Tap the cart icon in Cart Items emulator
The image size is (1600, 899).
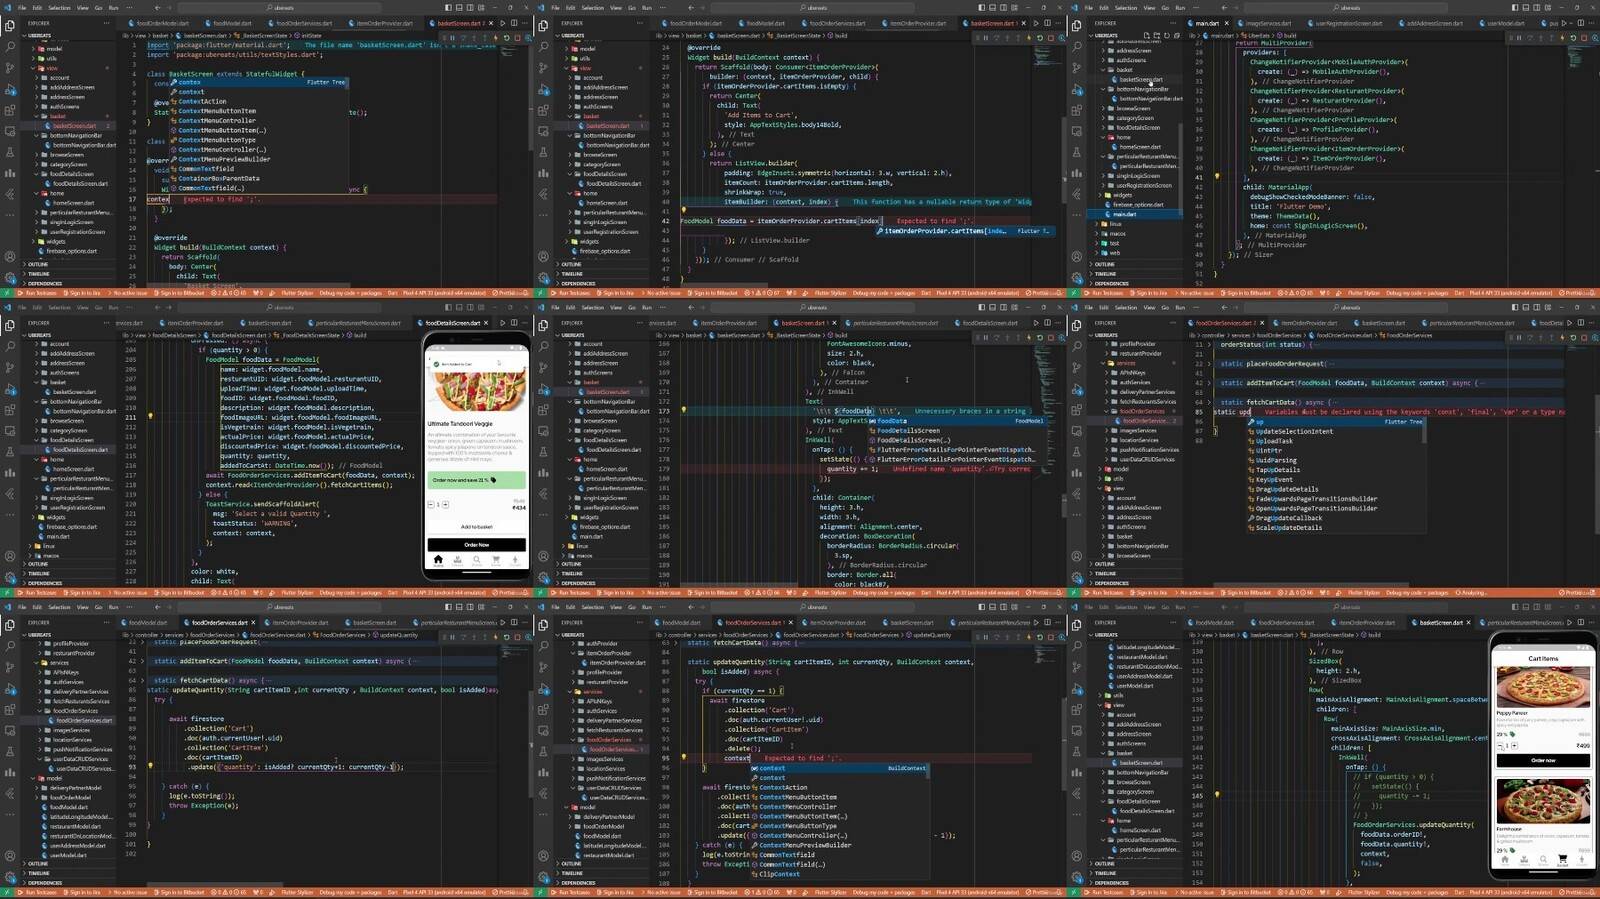[1562, 859]
